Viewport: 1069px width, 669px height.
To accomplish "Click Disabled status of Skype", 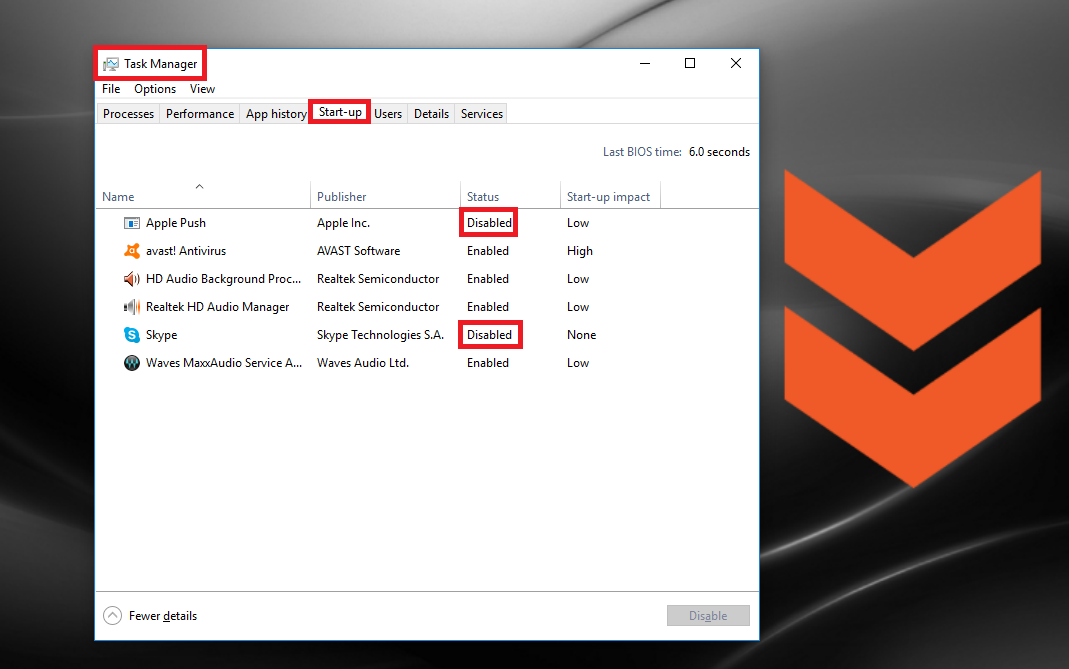I will click(489, 335).
